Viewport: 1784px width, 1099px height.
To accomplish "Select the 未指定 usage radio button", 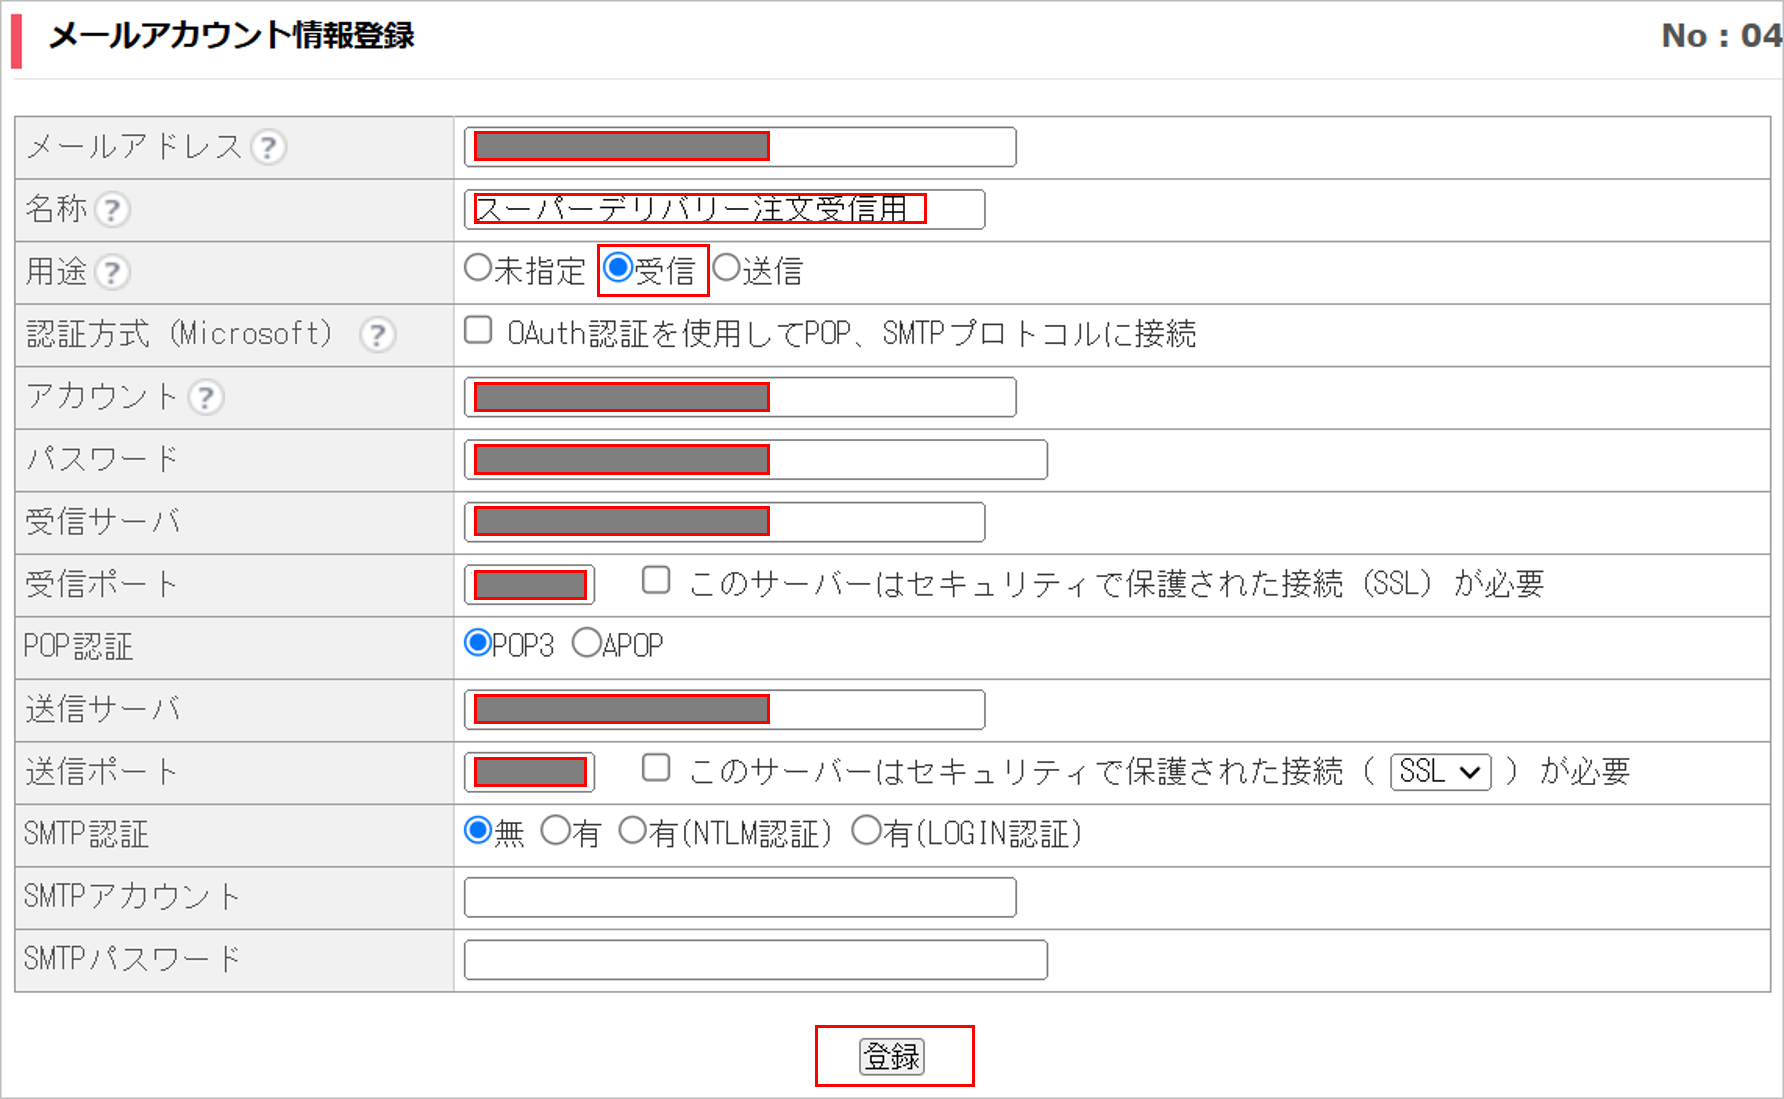I will 478,268.
